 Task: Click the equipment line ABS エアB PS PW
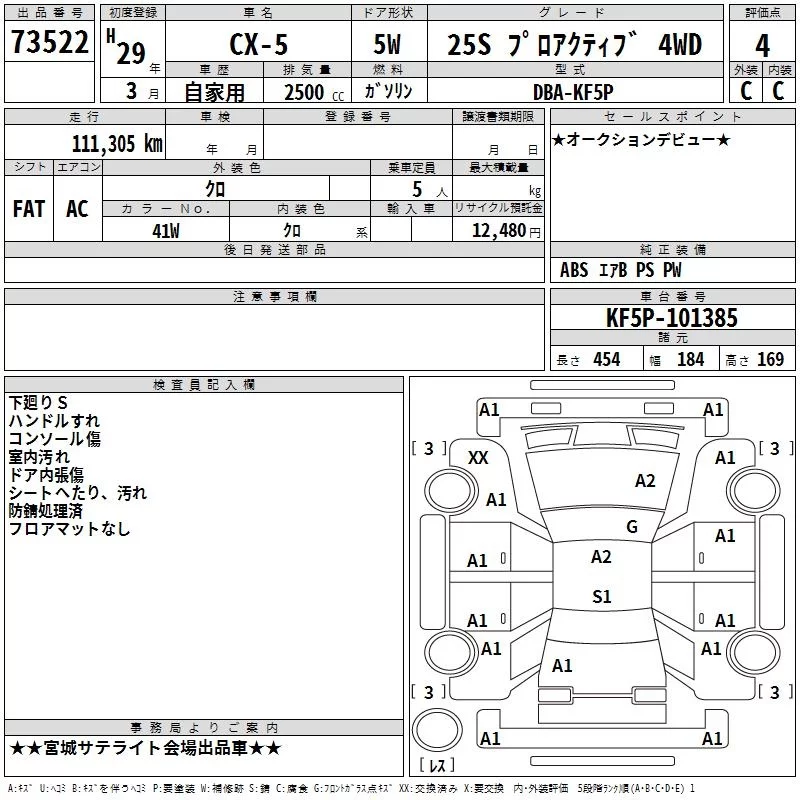(620, 270)
